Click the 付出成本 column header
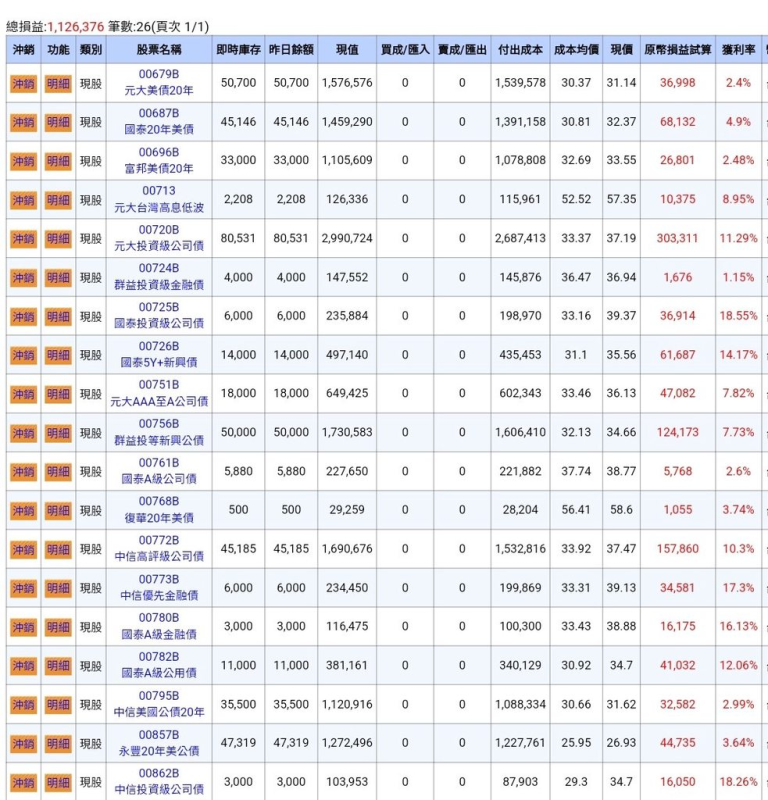The image size is (768, 800). [520, 49]
